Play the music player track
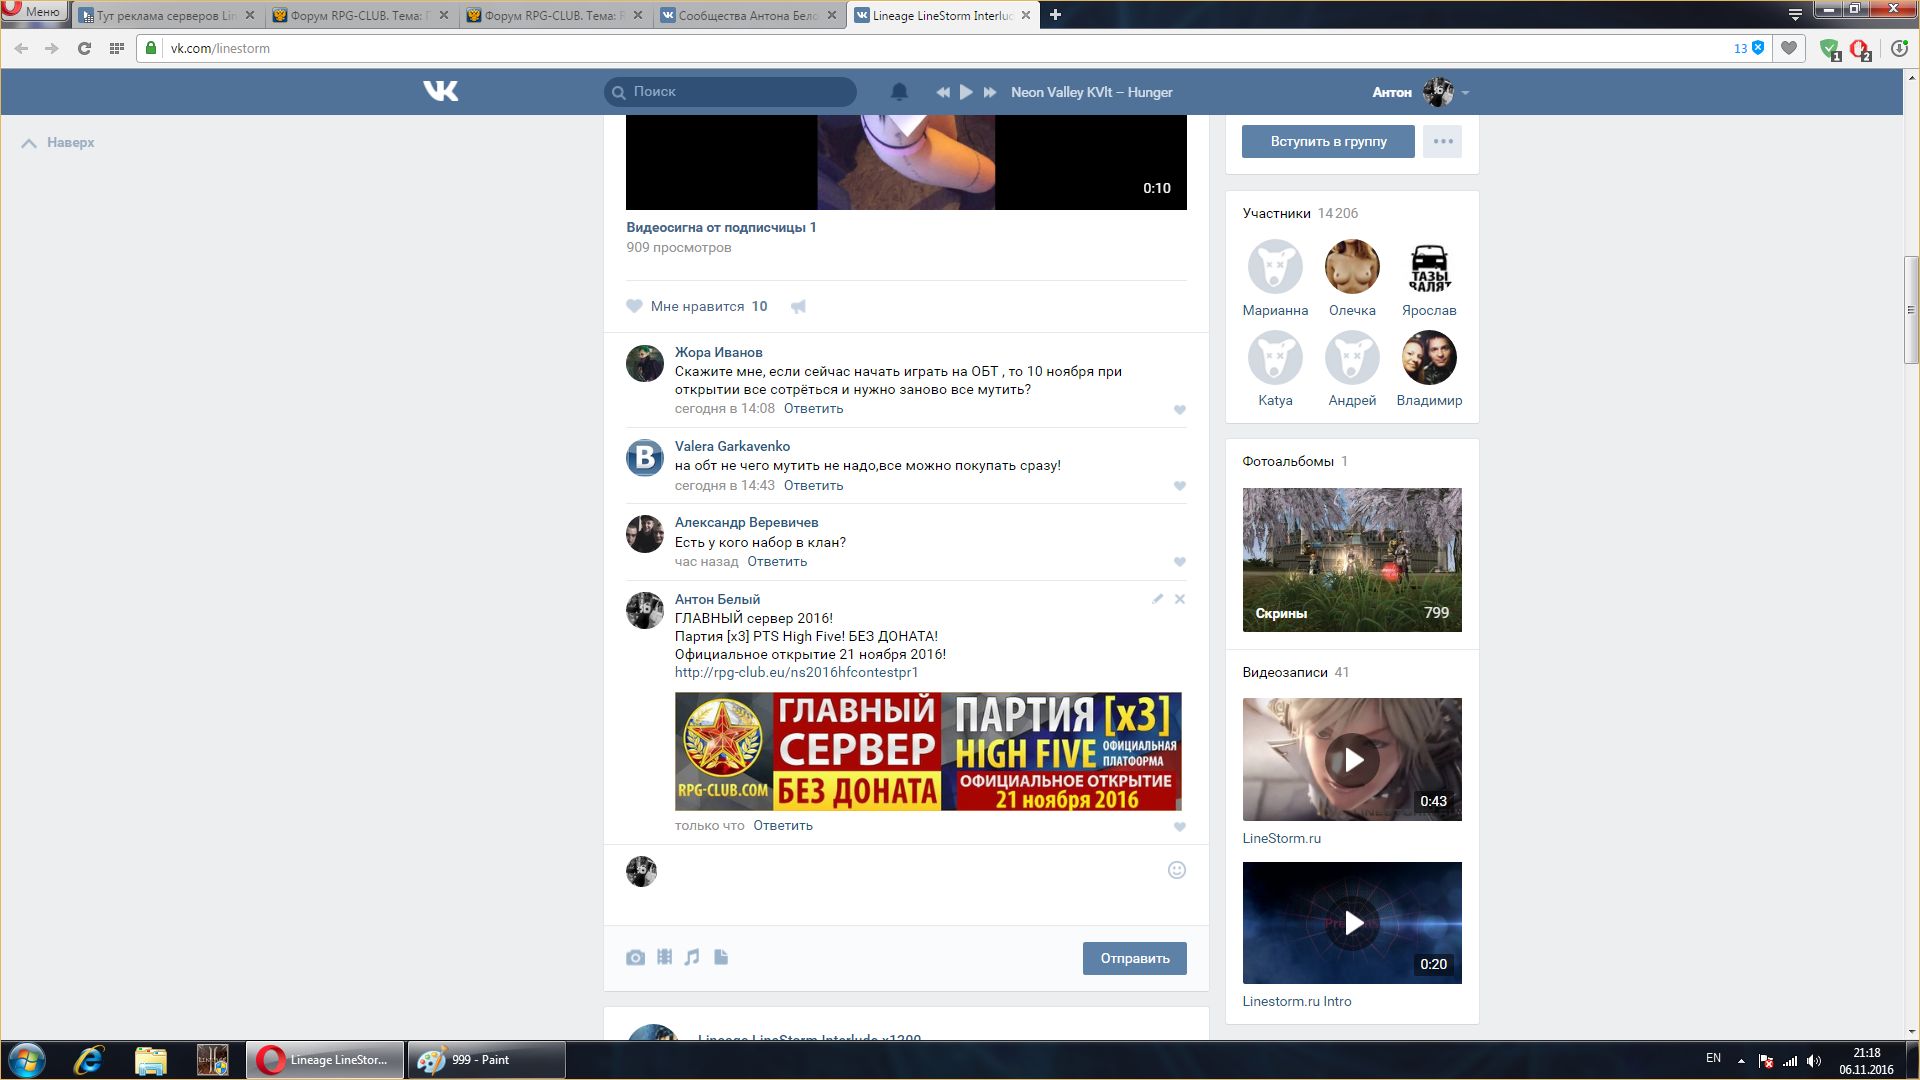The height and width of the screenshot is (1080, 1920). 966,92
